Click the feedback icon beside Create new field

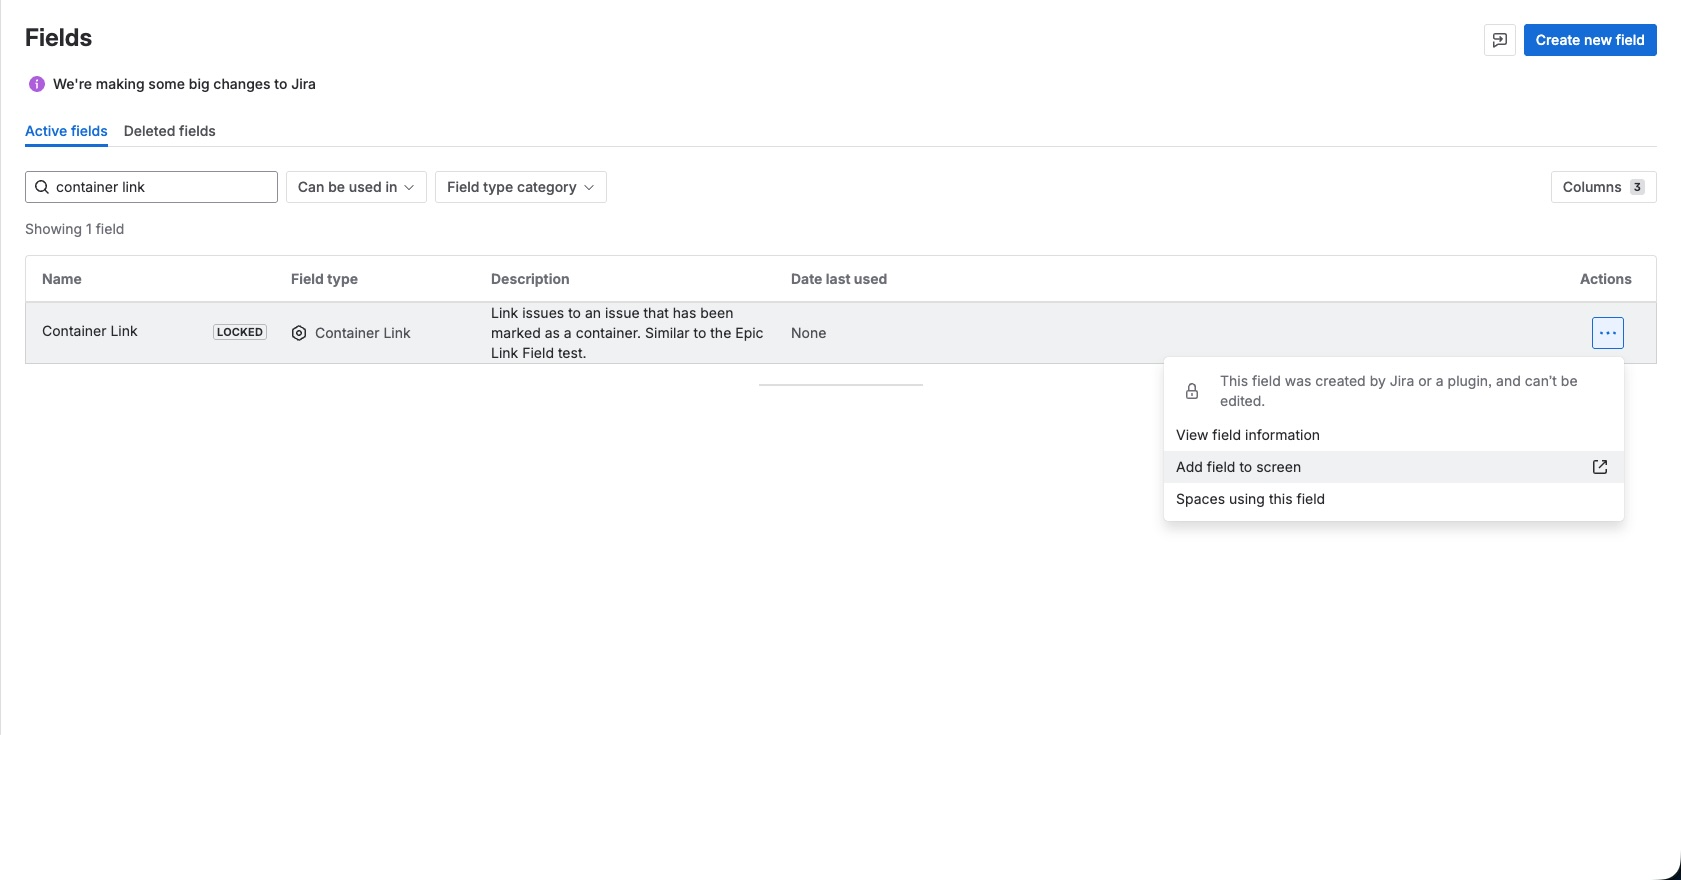[x=1499, y=40]
